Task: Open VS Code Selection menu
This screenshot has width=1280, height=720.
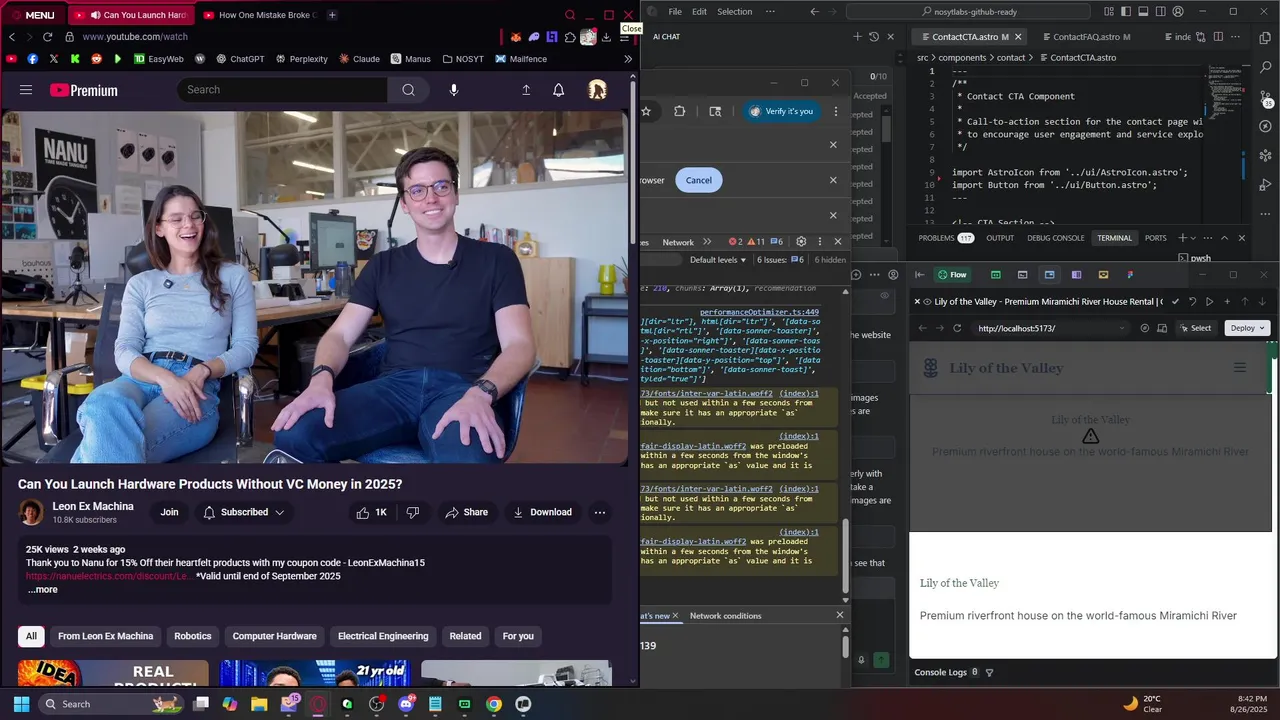Action: pyautogui.click(x=735, y=12)
